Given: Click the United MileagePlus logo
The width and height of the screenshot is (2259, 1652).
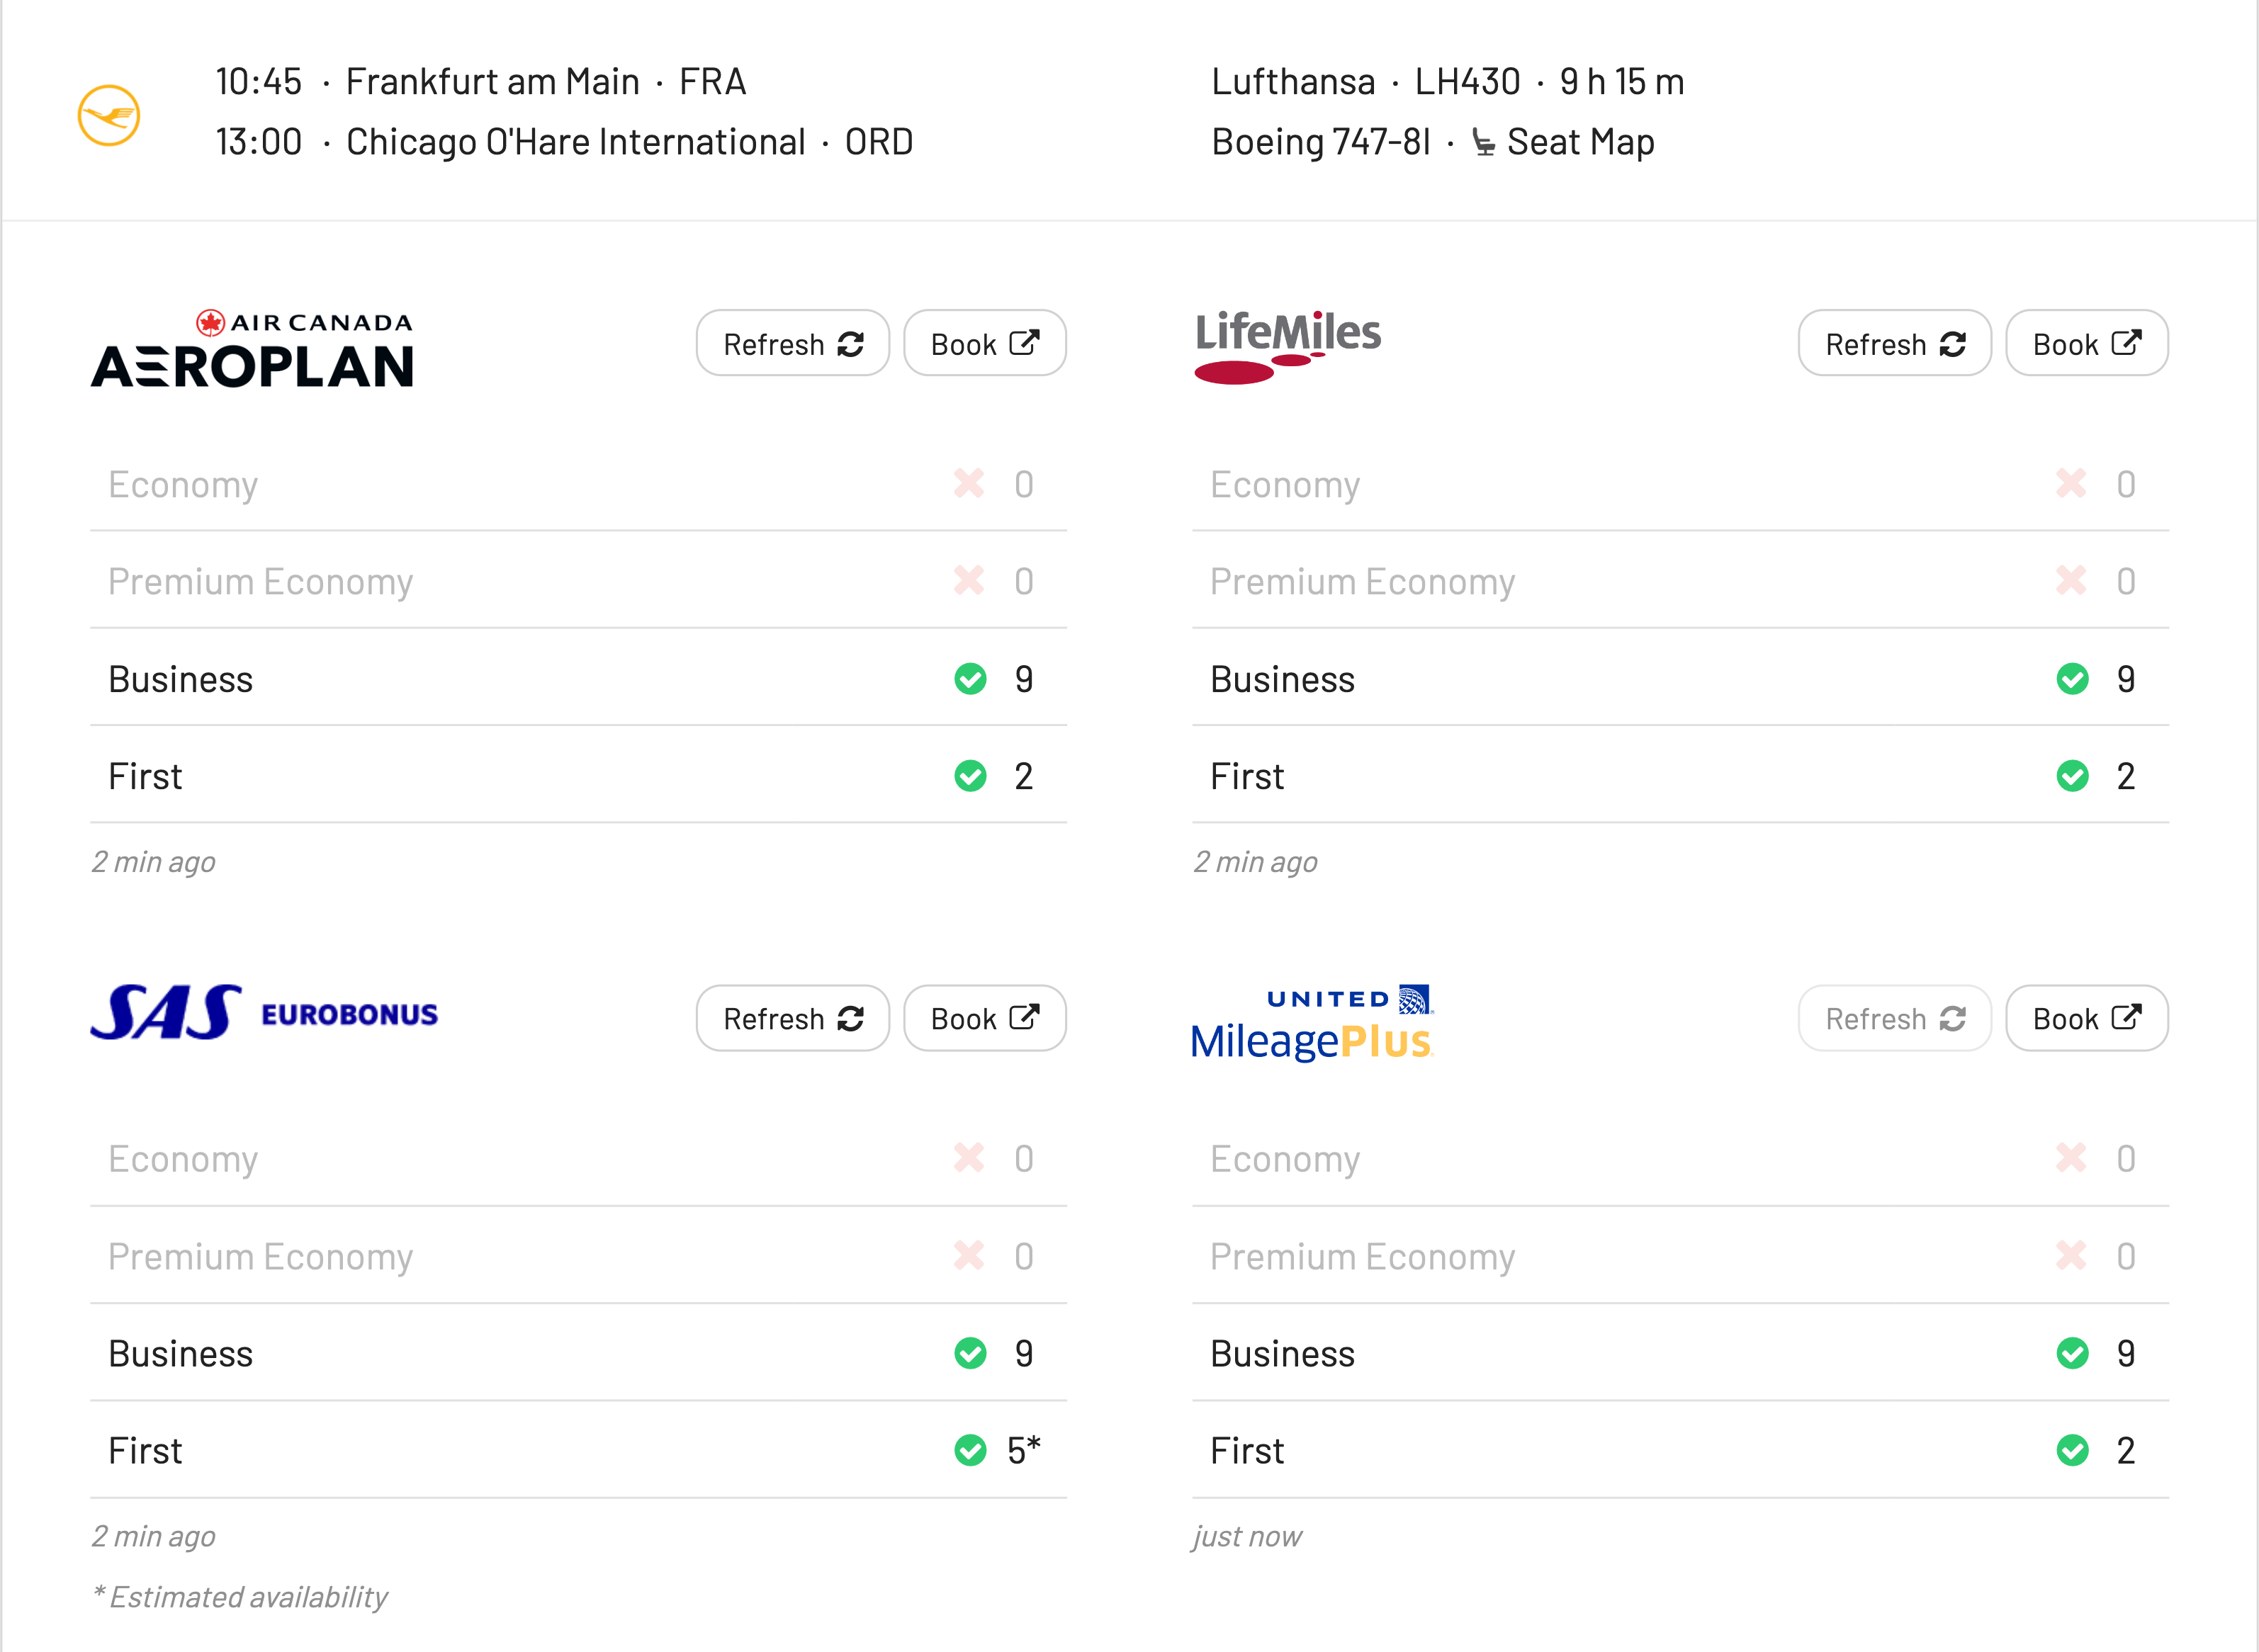Looking at the screenshot, I should pos(1312,1023).
